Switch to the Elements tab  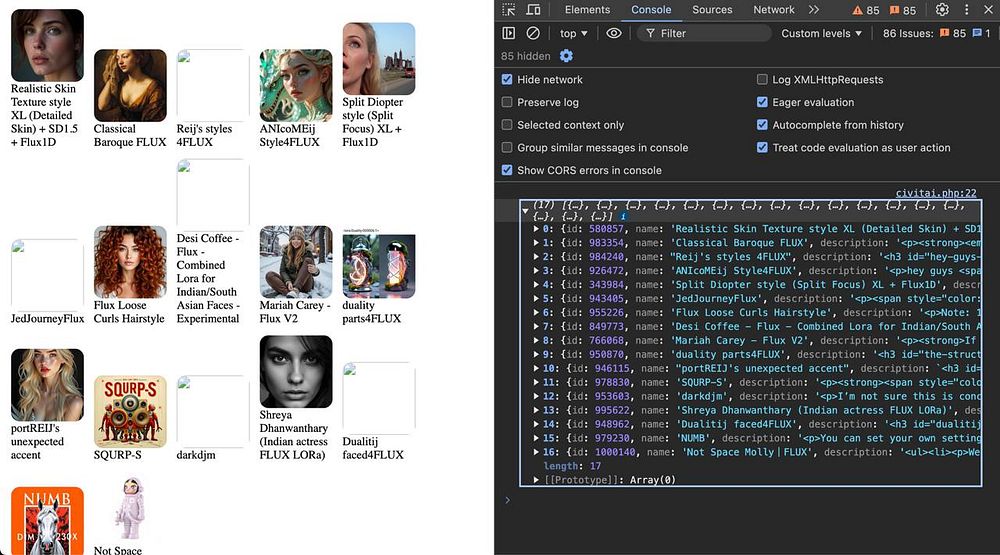pyautogui.click(x=587, y=10)
